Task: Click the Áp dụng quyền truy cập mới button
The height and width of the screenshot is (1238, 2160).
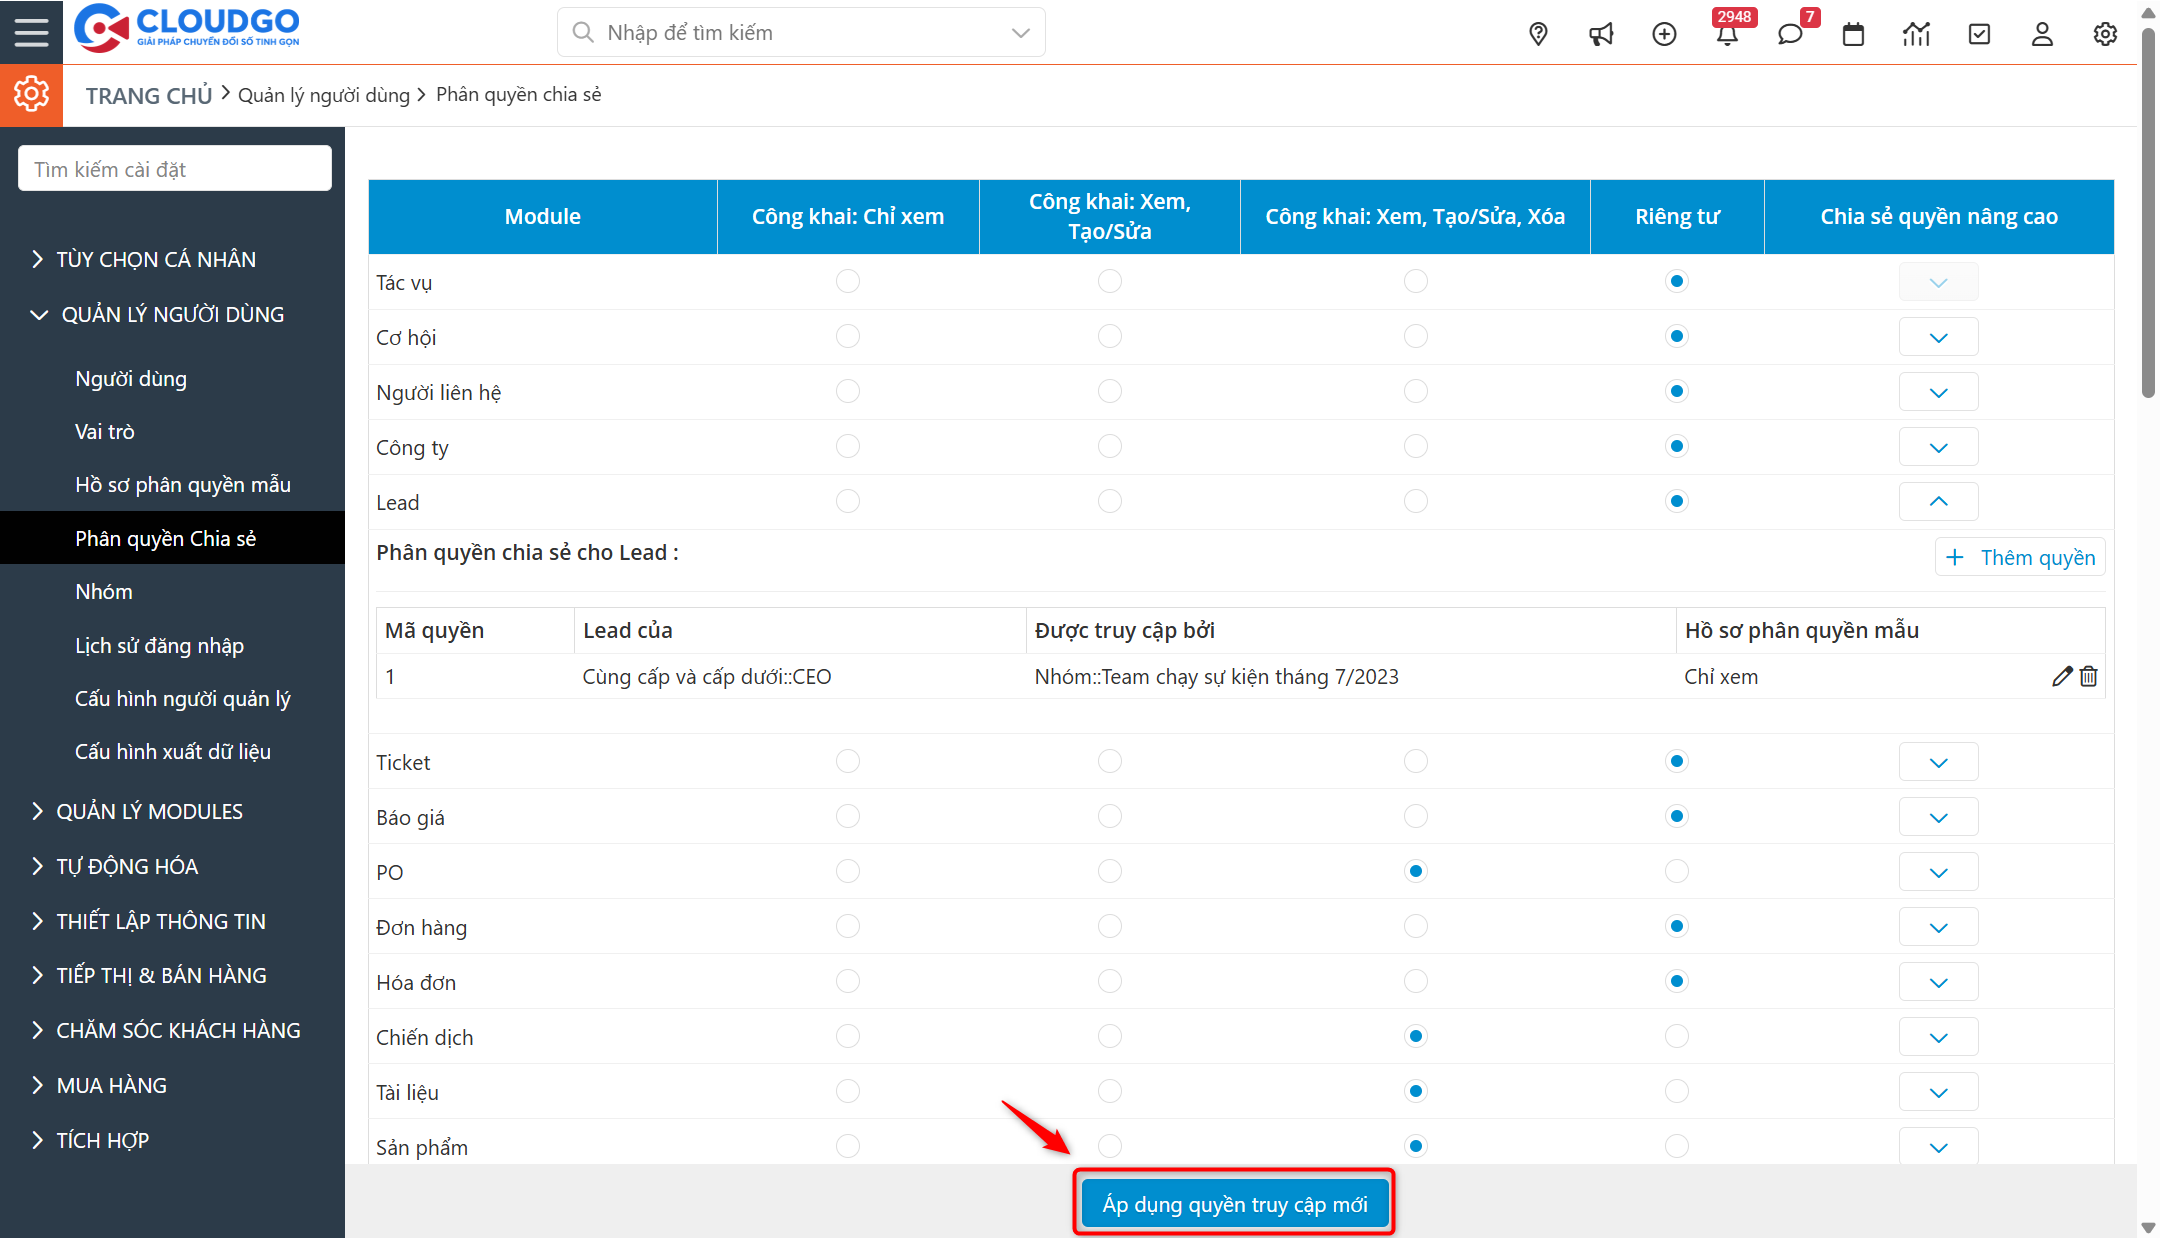Action: [x=1234, y=1203]
